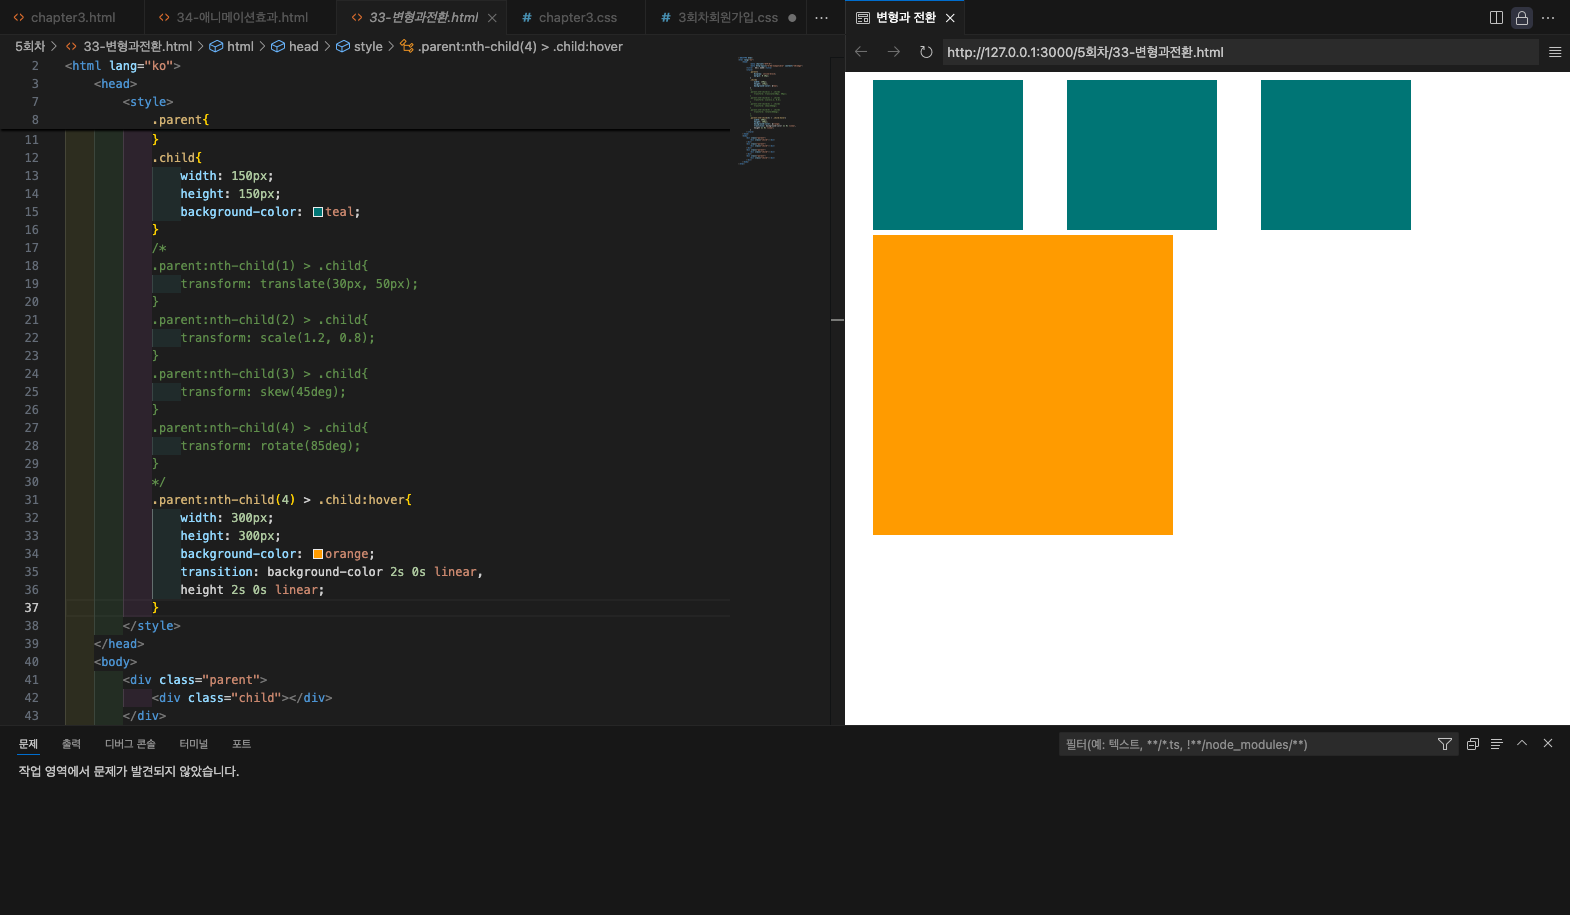
Task: Click the preview URL address field
Action: click(x=1240, y=52)
